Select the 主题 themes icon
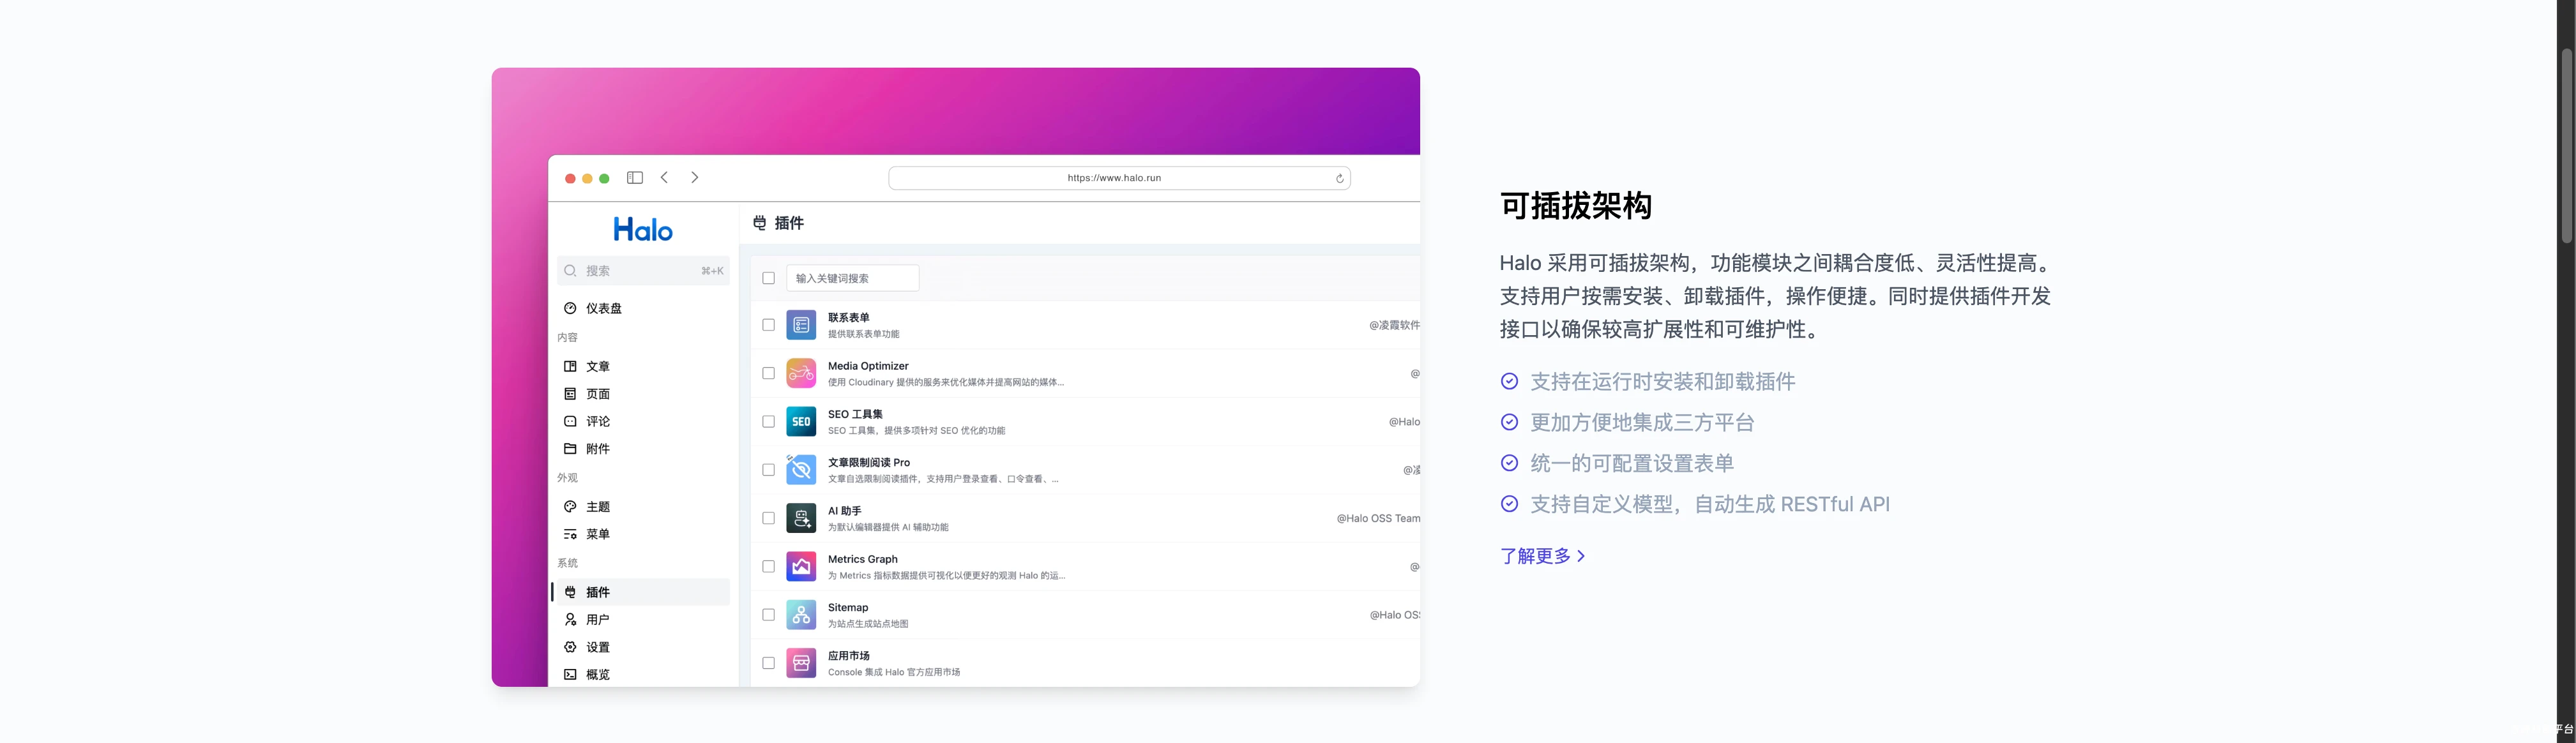 pos(570,507)
